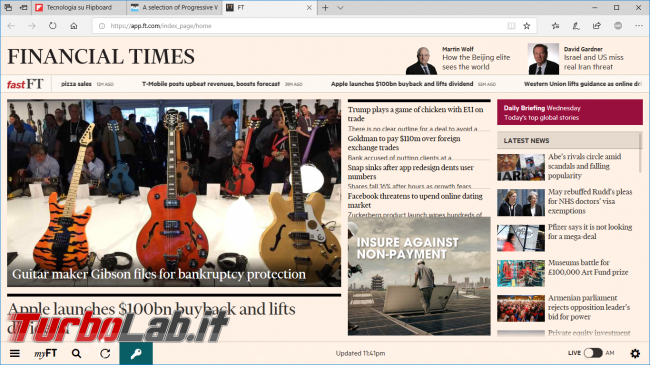Switch to Tecnologia su Flipboard tab
Screen dimensions: 650x365
pos(79,7)
